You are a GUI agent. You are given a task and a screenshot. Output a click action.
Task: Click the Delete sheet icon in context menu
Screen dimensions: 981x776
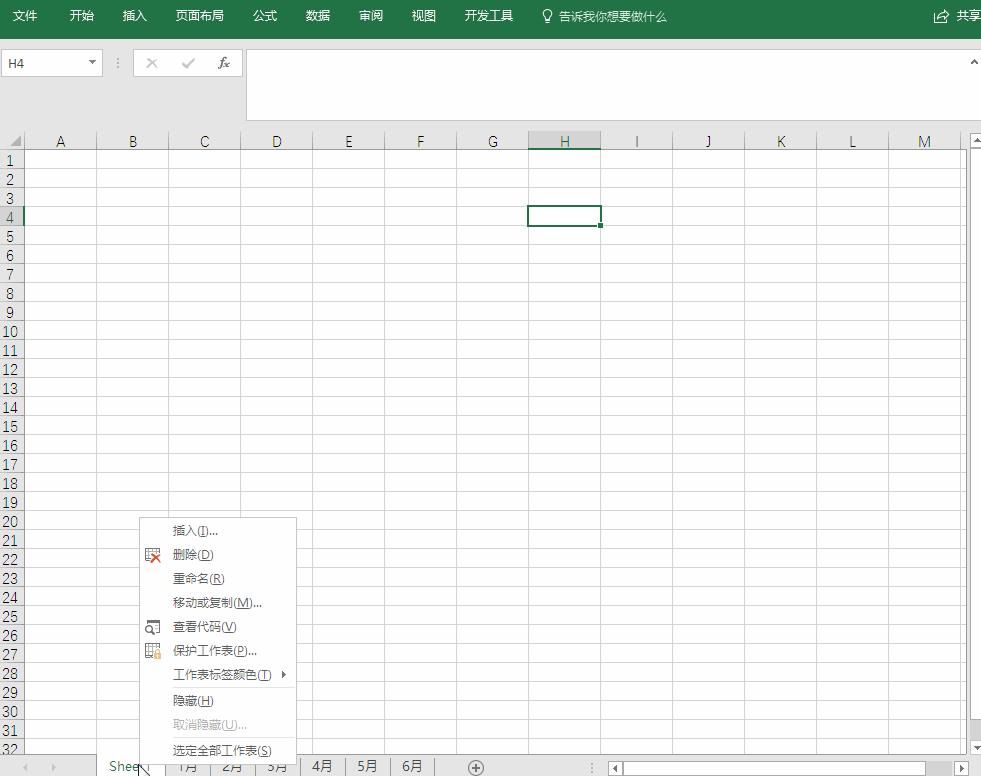(153, 554)
